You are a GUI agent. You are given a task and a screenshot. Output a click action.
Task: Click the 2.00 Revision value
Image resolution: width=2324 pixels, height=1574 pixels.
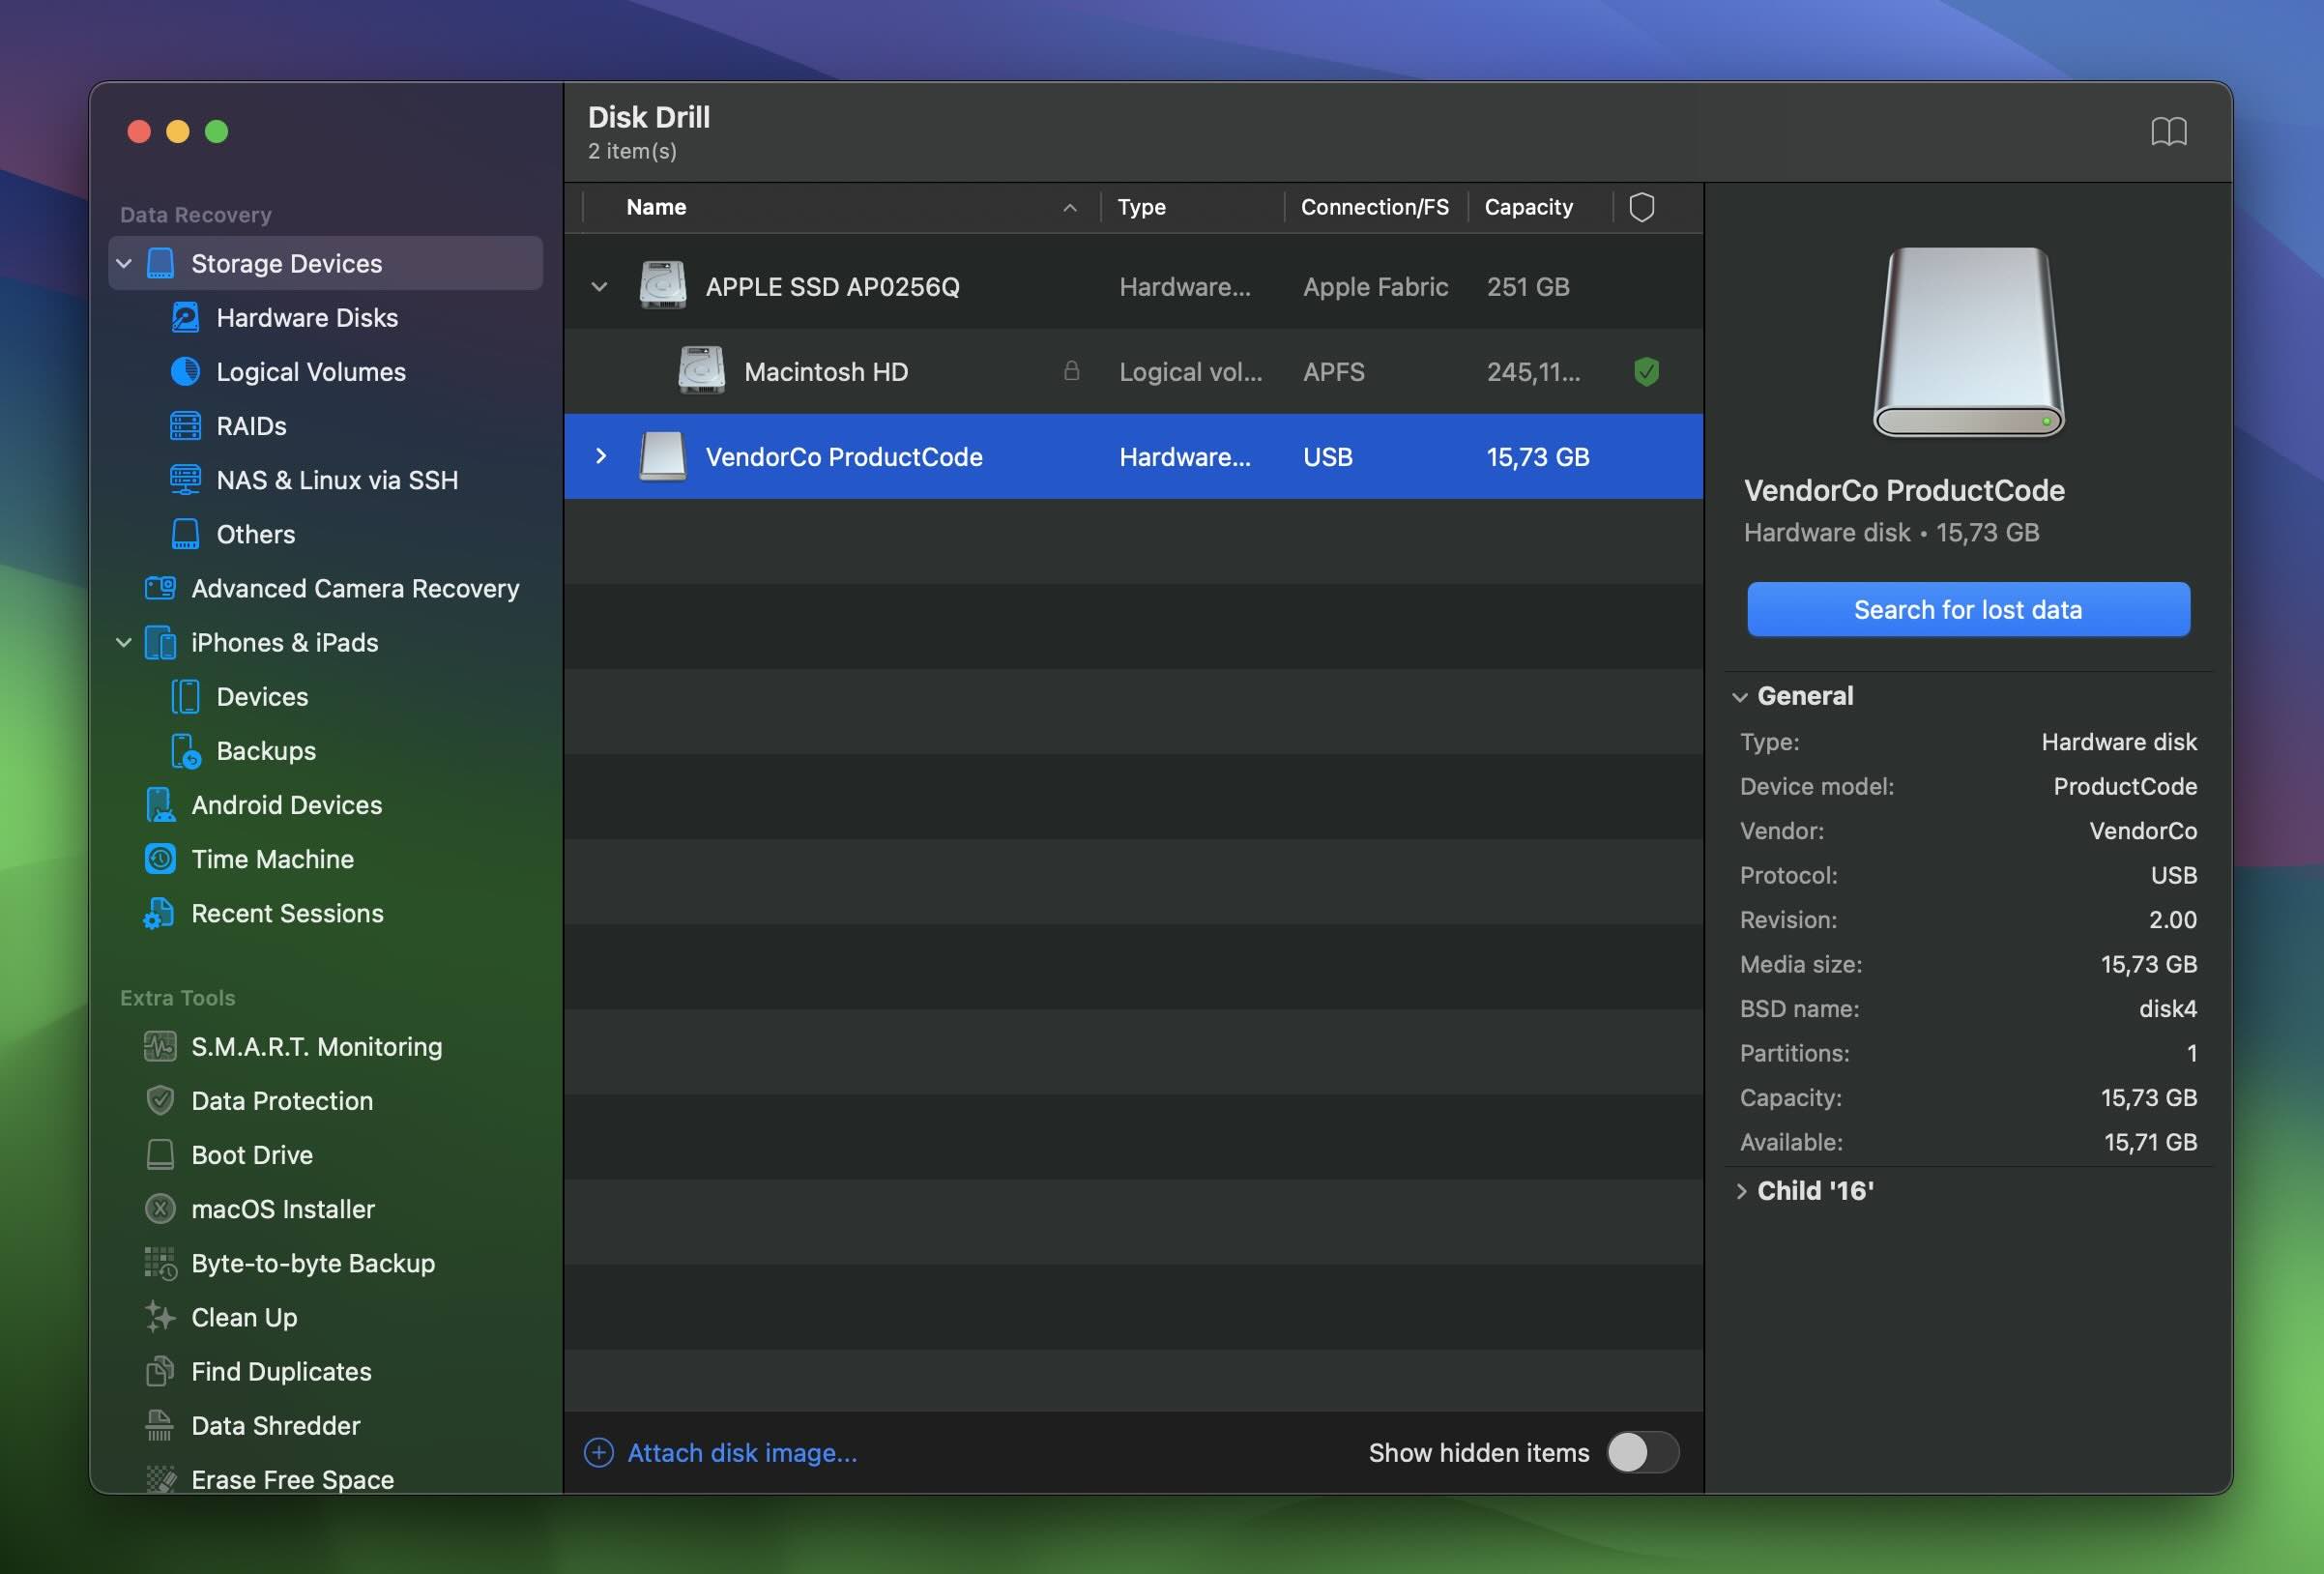pos(2173,919)
